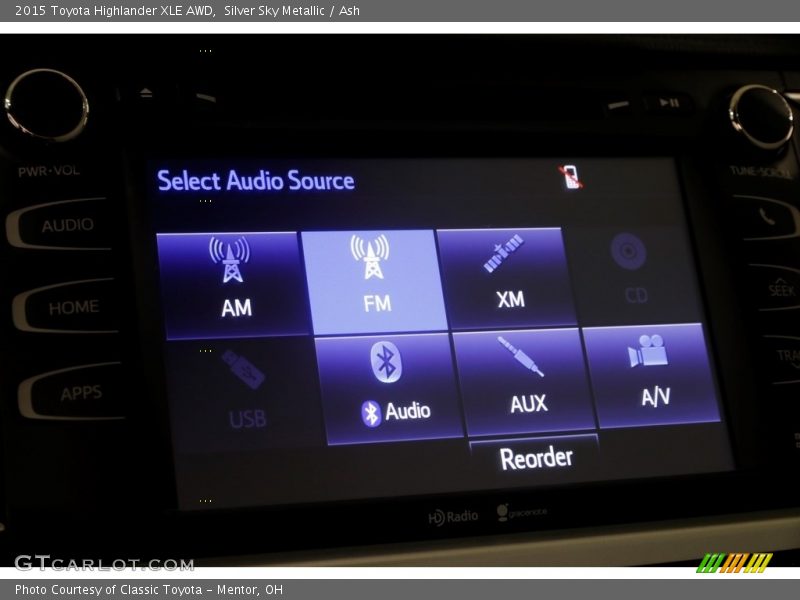This screenshot has height=600, width=800.
Task: Click the 2015 Toyota Highlander title caption
Action: pos(187,10)
